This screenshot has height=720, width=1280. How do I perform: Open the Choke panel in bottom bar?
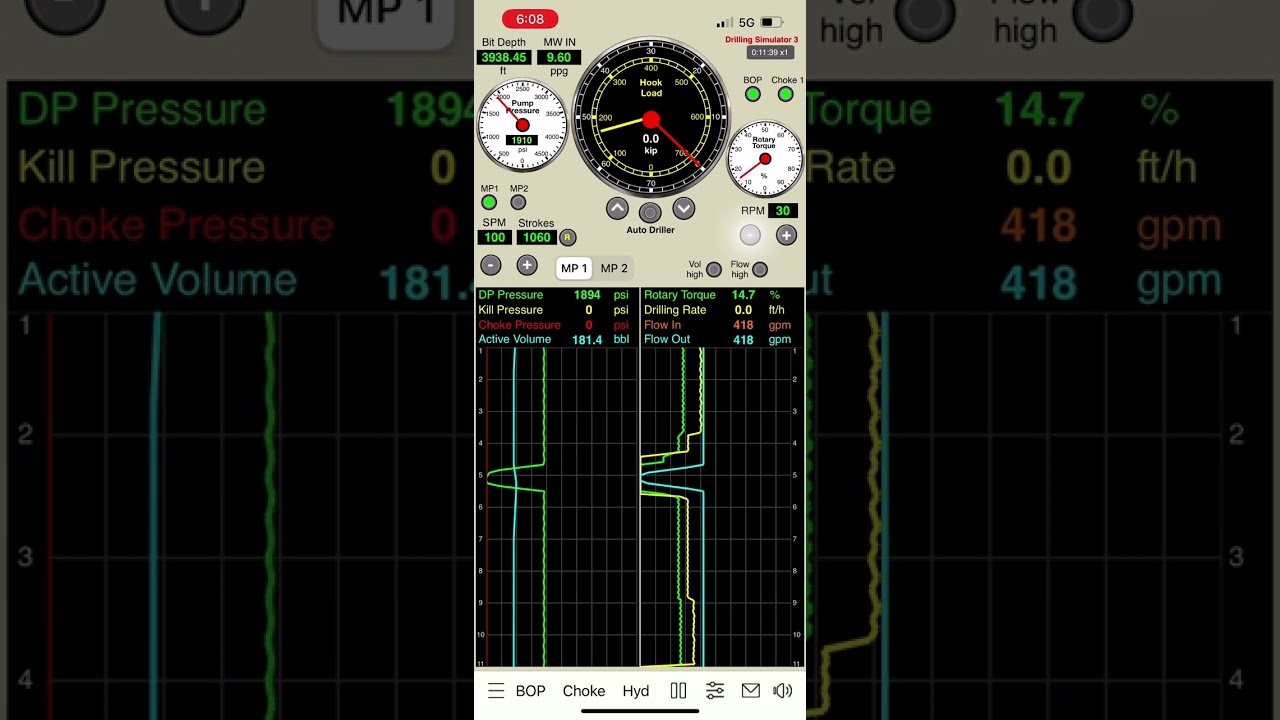click(584, 691)
